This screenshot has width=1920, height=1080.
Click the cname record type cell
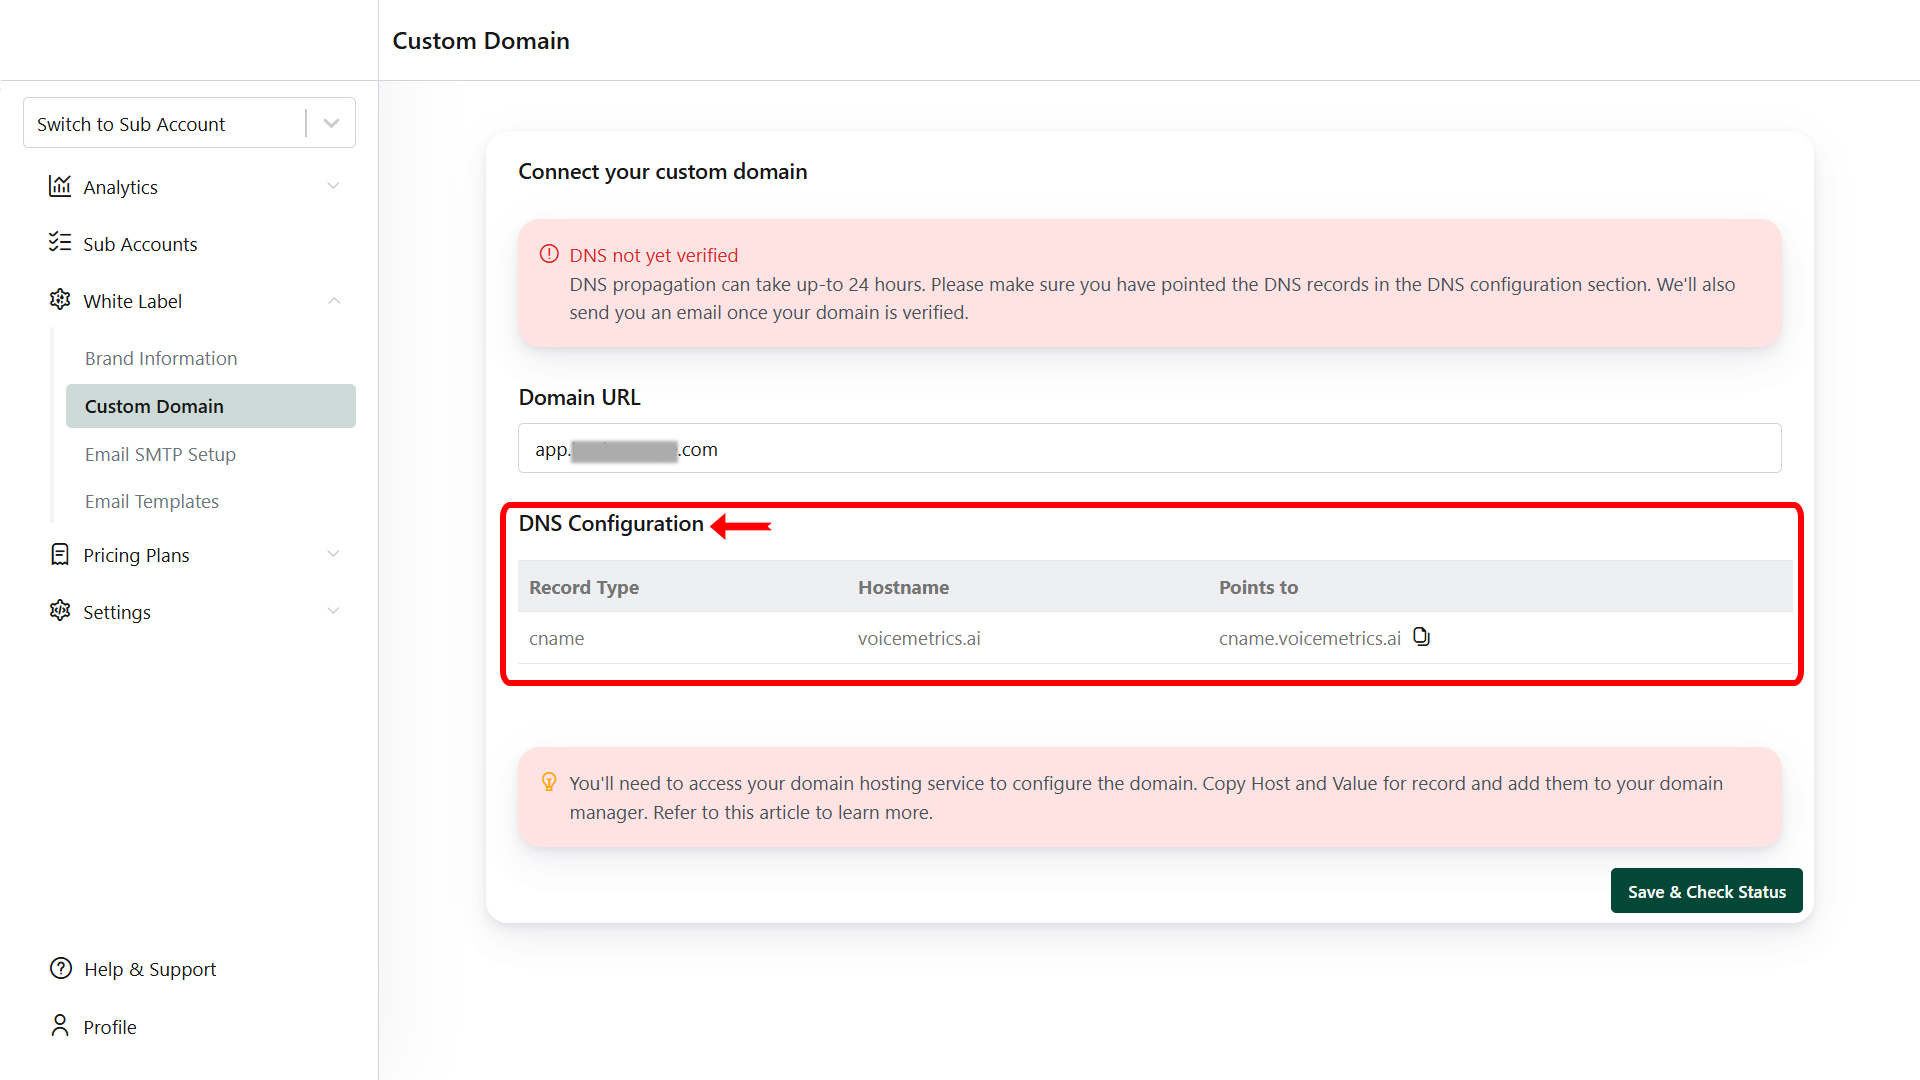point(556,638)
